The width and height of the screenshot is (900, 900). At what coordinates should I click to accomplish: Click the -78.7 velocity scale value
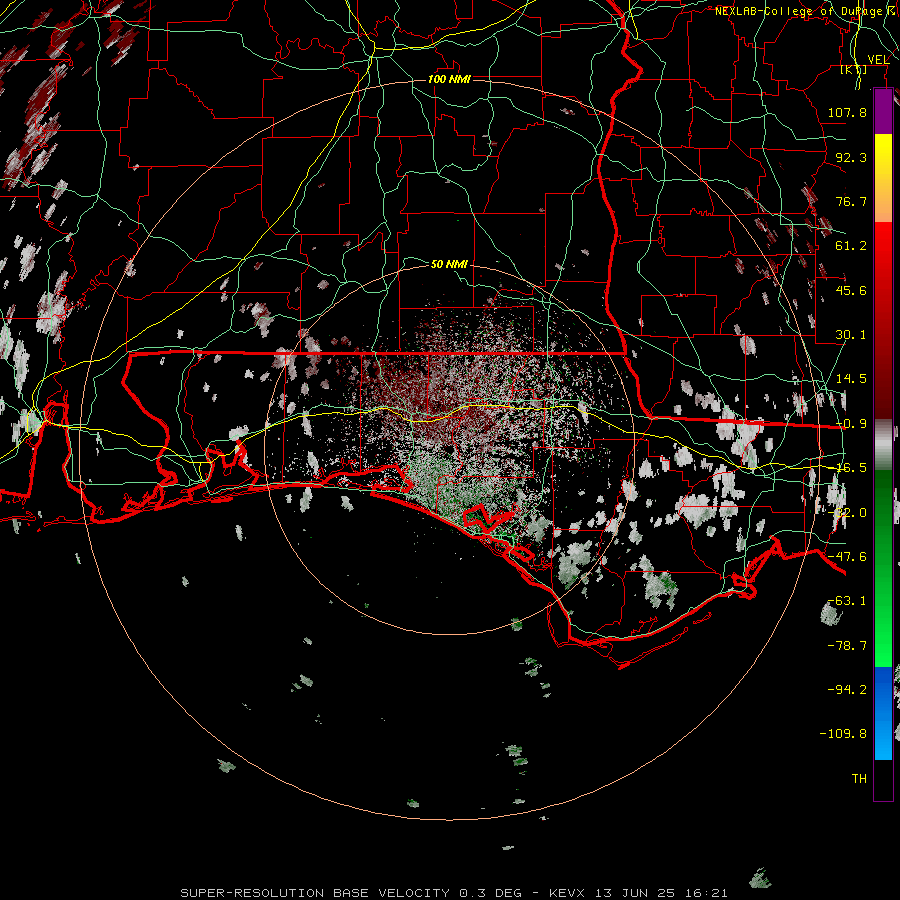coord(847,646)
